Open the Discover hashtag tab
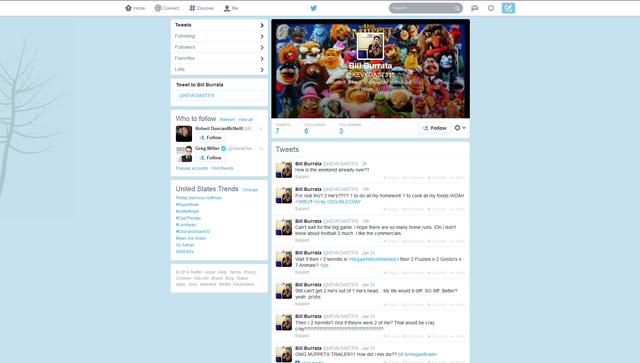640x363 pixels. pyautogui.click(x=202, y=8)
